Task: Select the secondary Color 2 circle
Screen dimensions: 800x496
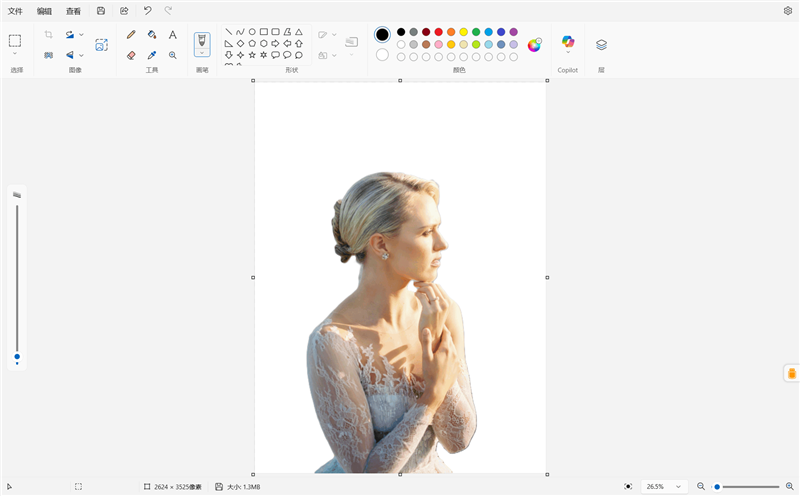Action: click(x=382, y=55)
